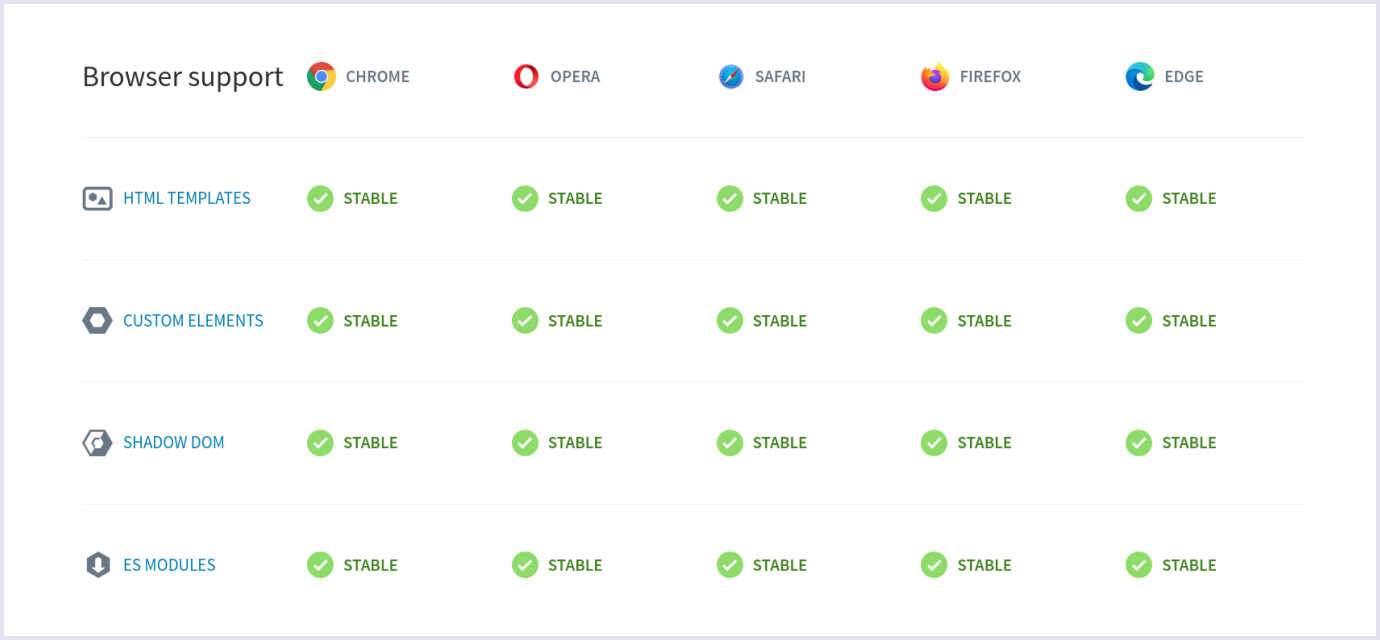Click the Shadow DOM hexagon icon
The height and width of the screenshot is (640, 1380).
coord(97,442)
